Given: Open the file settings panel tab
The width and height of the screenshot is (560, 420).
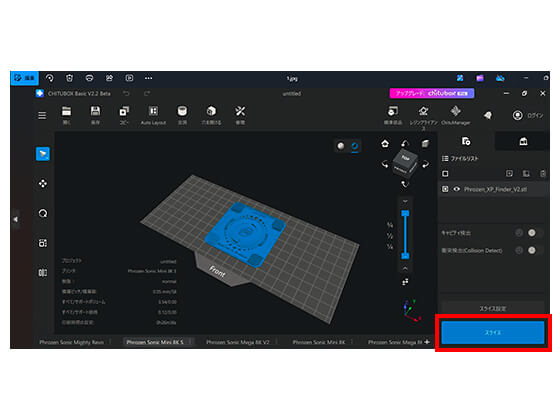Looking at the screenshot, I should 466,141.
